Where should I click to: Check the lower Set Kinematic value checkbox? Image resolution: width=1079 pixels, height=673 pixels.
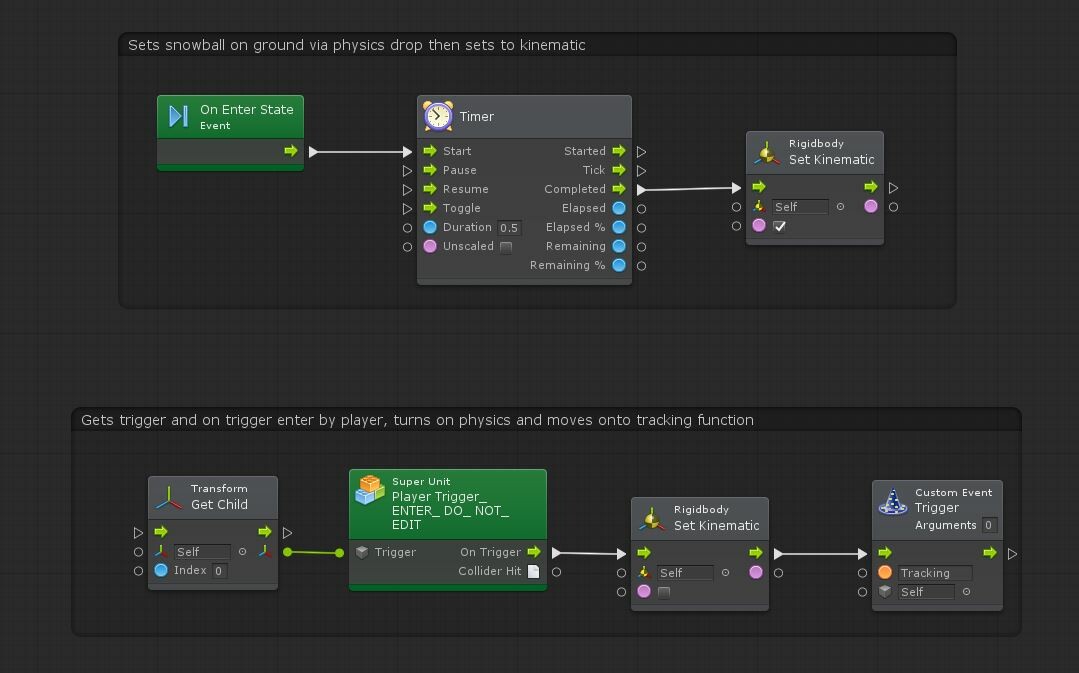tap(663, 592)
